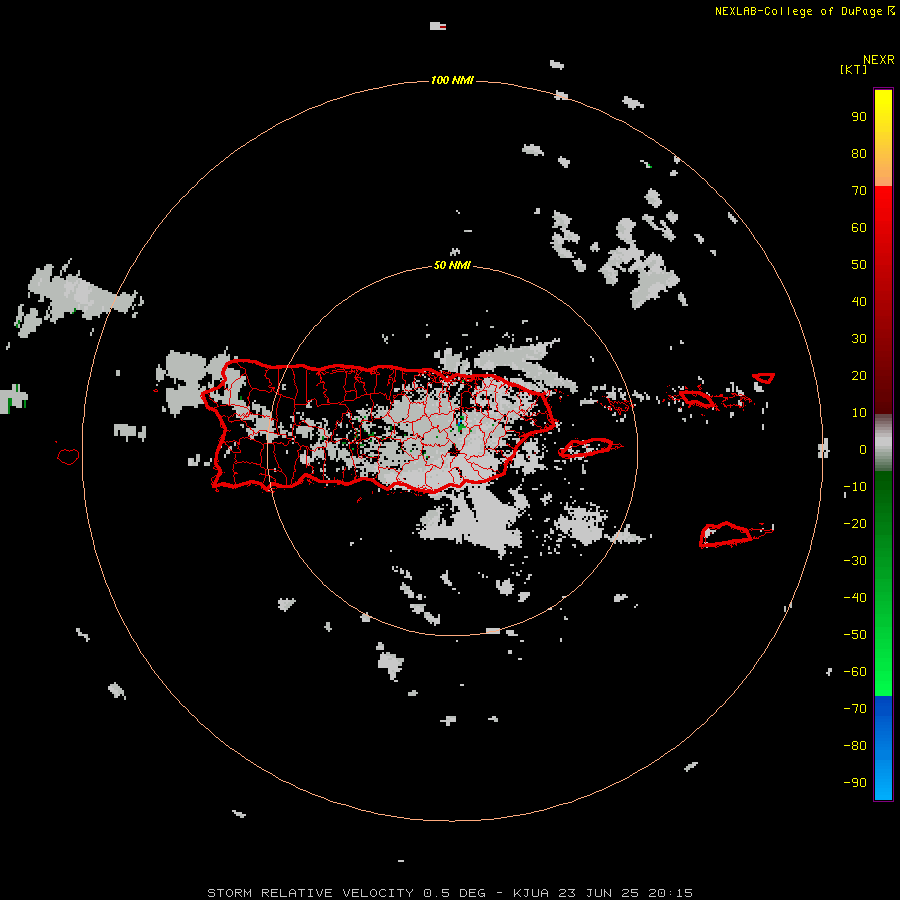900x900 pixels.
Task: Click the -50 value on the velocity scale
Action: point(855,635)
